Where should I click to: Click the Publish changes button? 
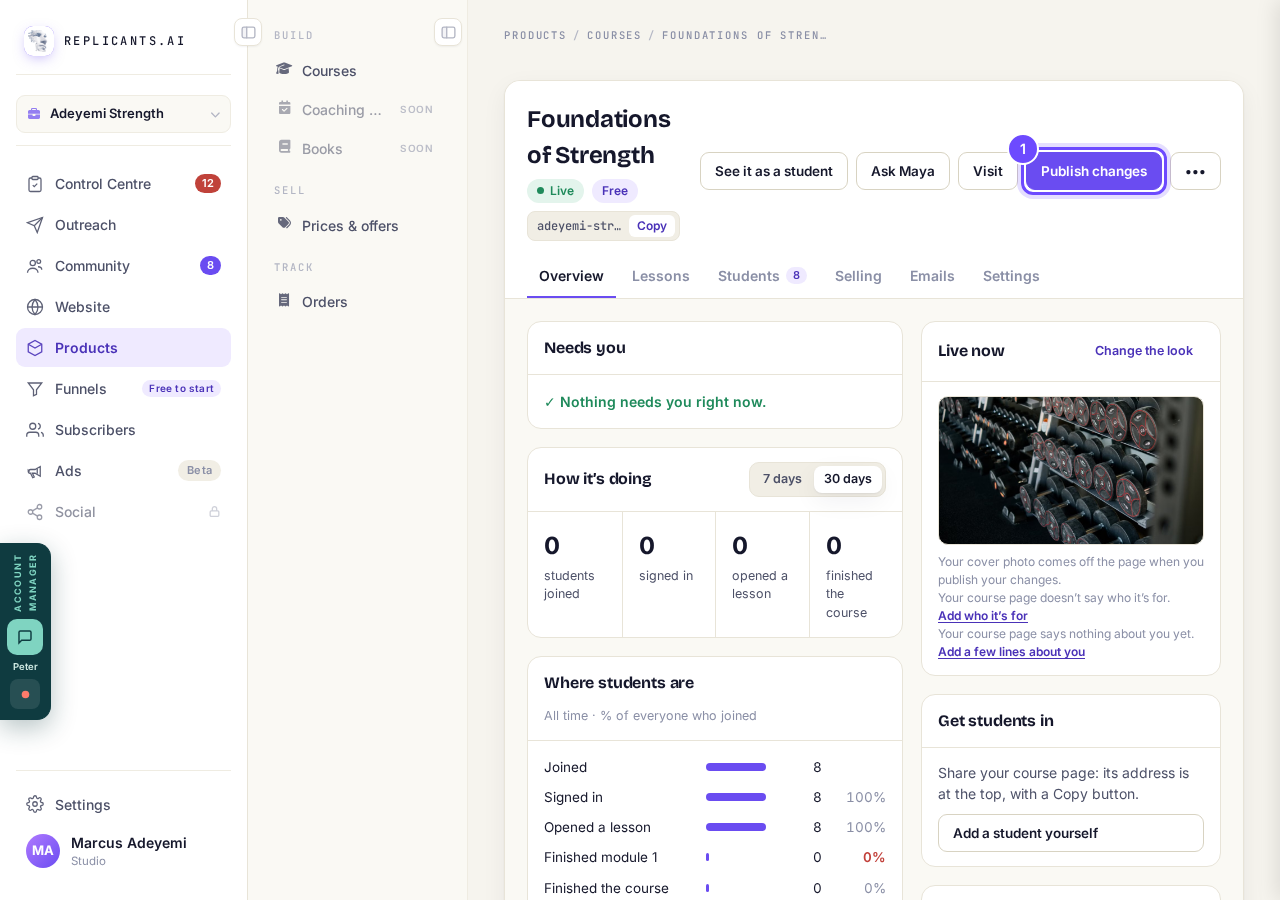(x=1094, y=171)
